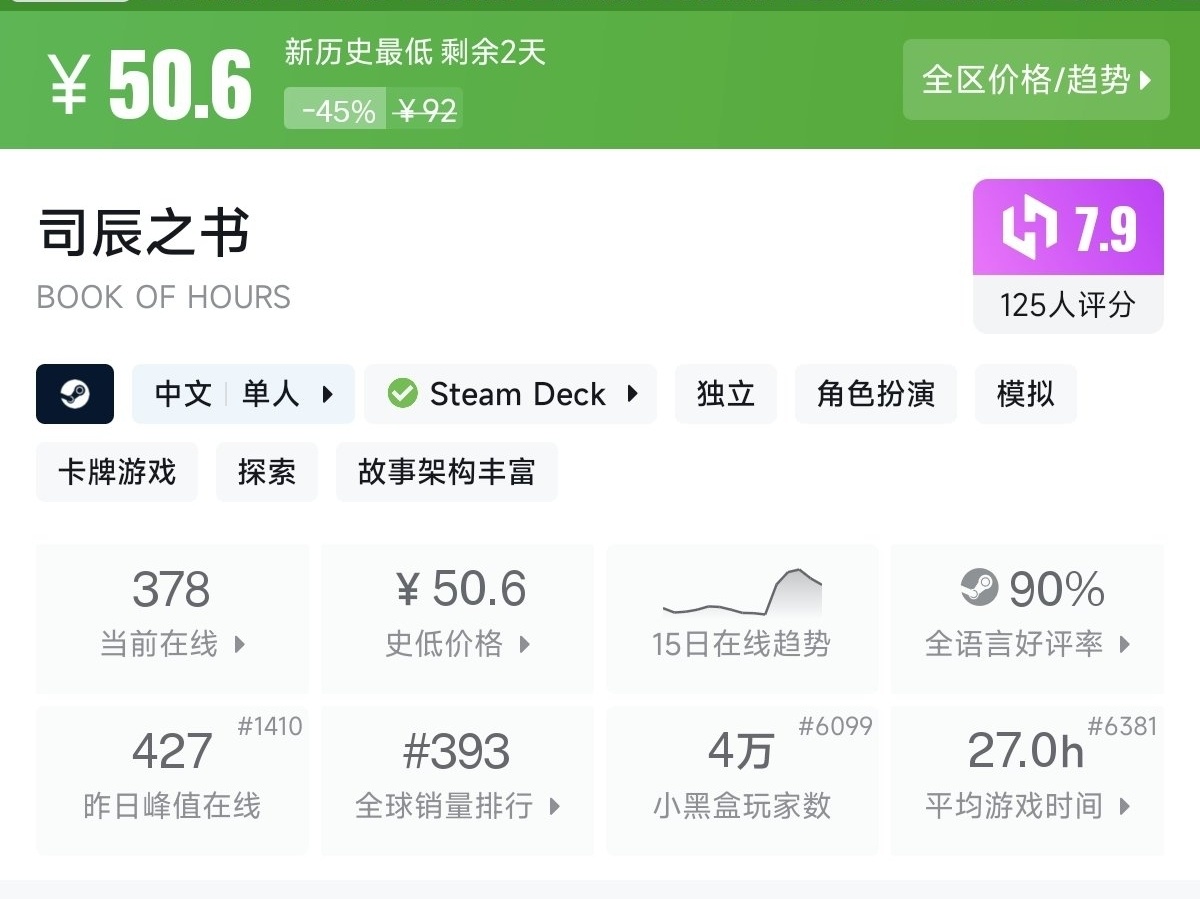
Task: Tap the 故事架构丰富 tag
Action: point(447,472)
